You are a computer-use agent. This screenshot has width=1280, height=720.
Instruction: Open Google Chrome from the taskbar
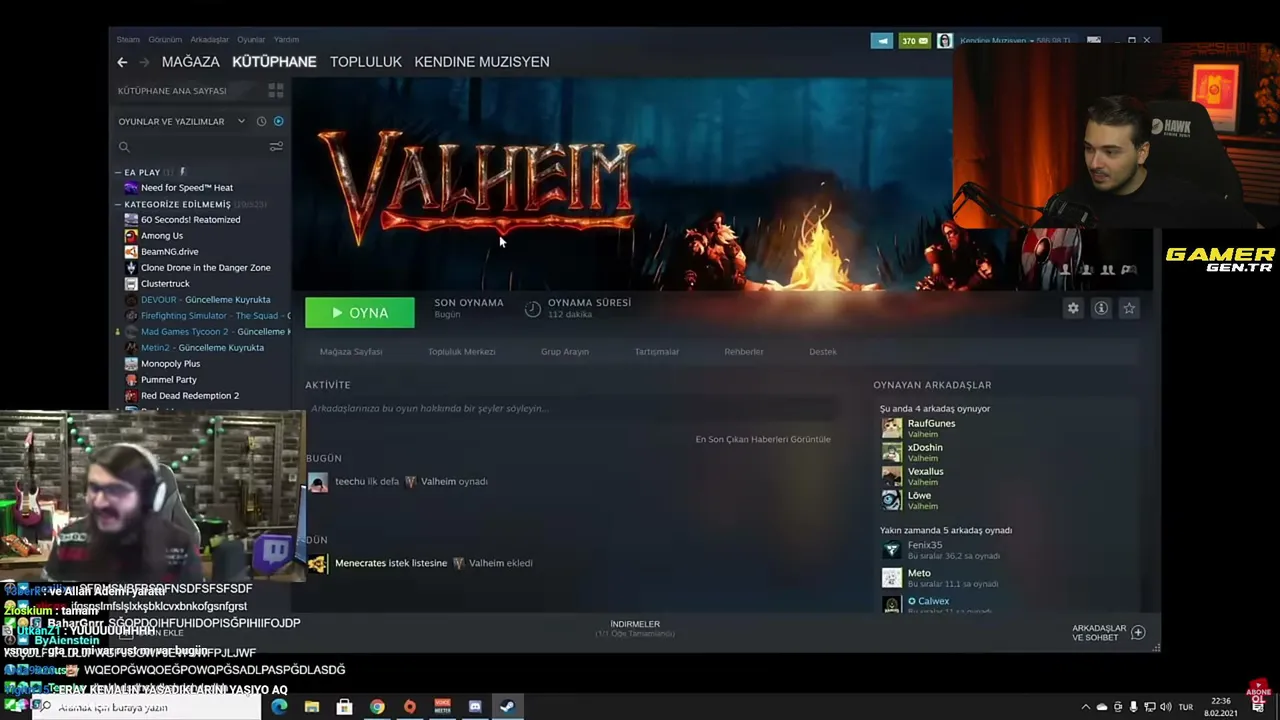(x=377, y=707)
